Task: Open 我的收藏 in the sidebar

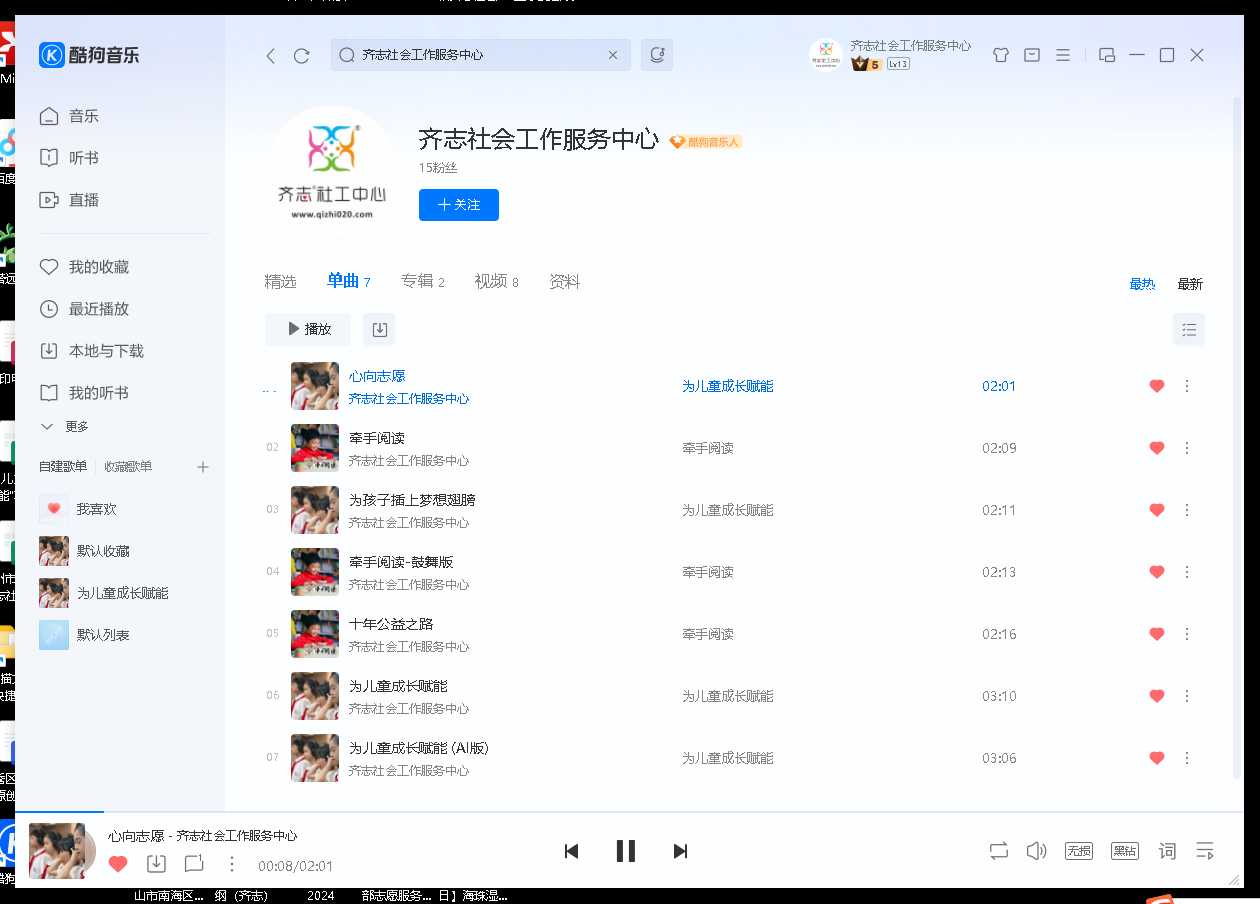Action: (85, 267)
